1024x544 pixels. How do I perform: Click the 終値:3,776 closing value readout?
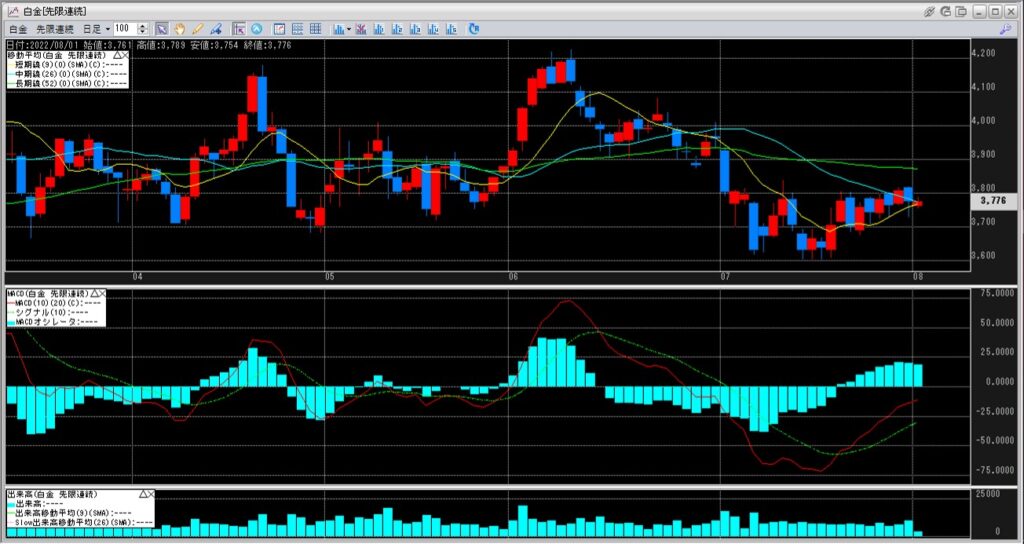(x=267, y=45)
